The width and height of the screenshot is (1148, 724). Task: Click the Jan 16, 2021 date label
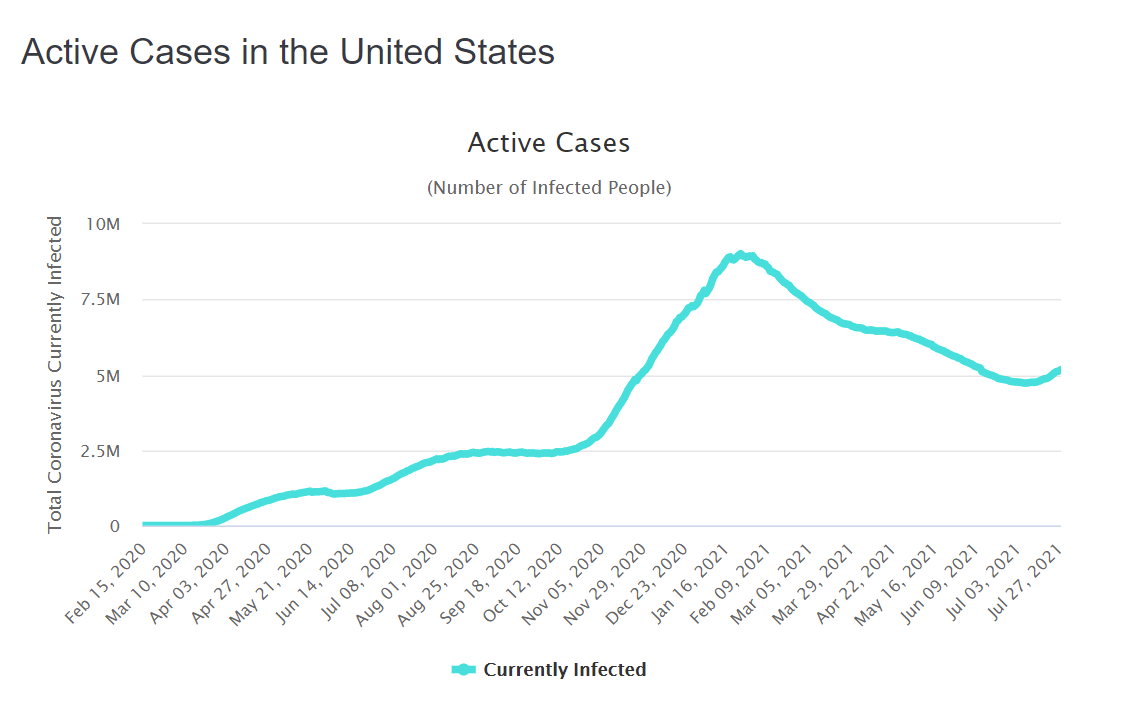(689, 583)
